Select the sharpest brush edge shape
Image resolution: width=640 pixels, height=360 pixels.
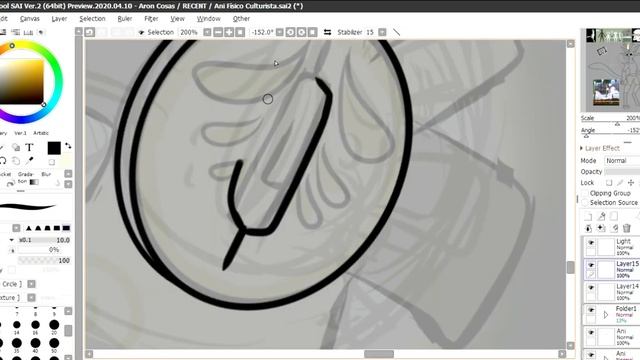point(29,228)
